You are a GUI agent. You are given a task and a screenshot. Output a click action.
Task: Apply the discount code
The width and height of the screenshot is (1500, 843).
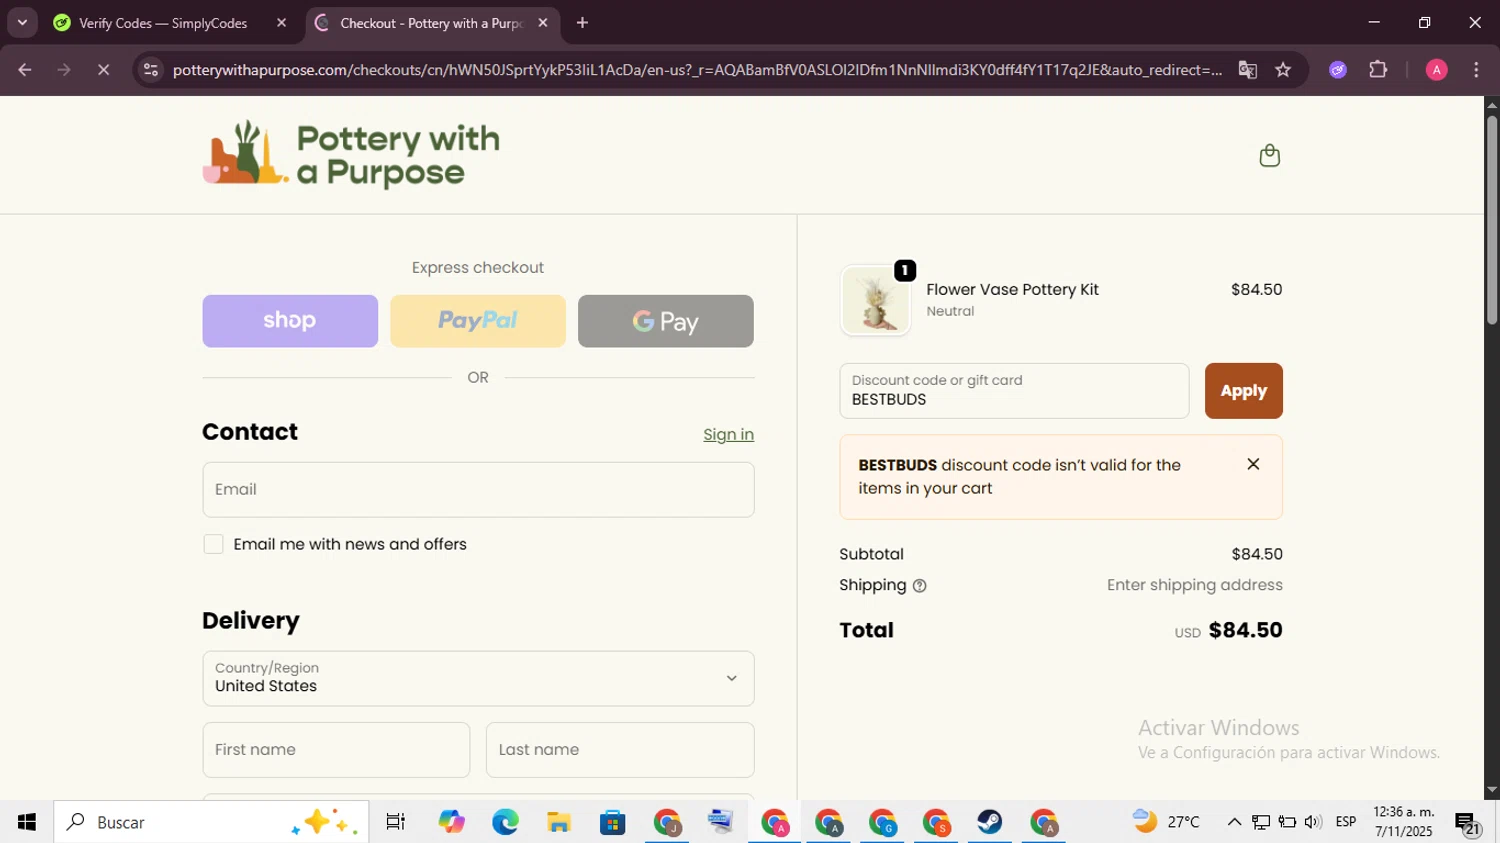coord(1243,391)
